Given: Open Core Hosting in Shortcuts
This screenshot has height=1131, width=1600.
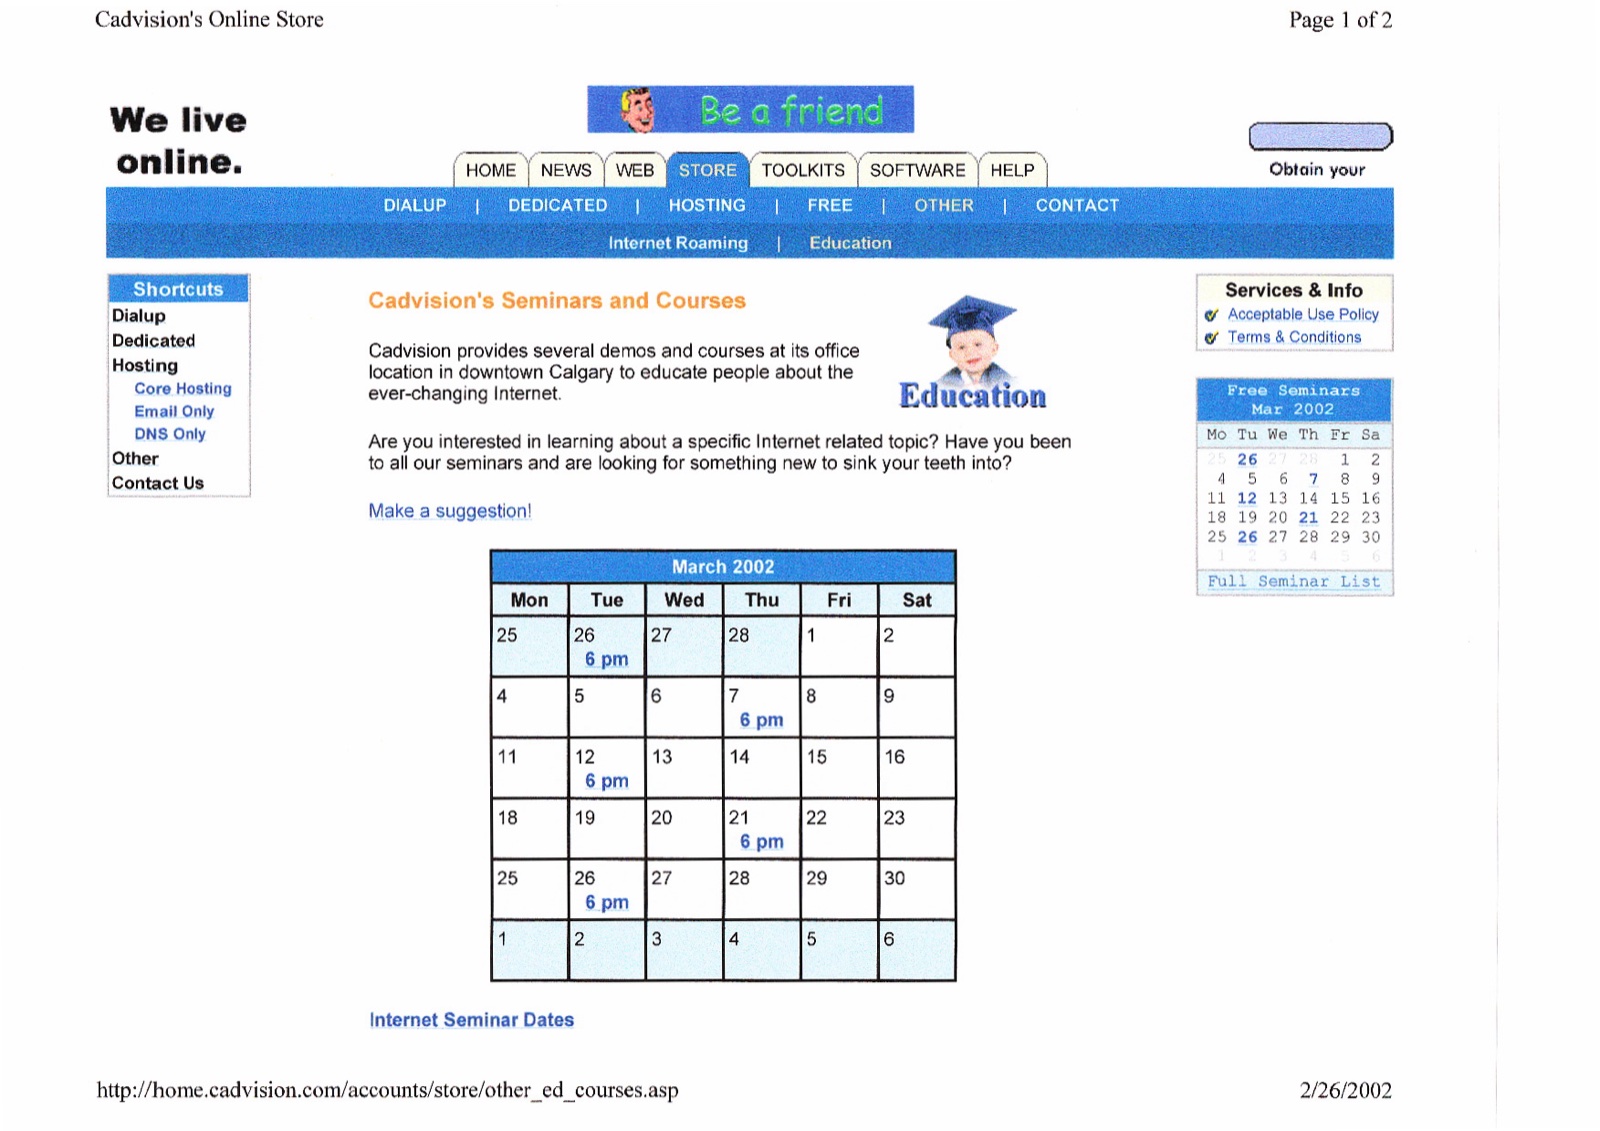Looking at the screenshot, I should [x=183, y=389].
